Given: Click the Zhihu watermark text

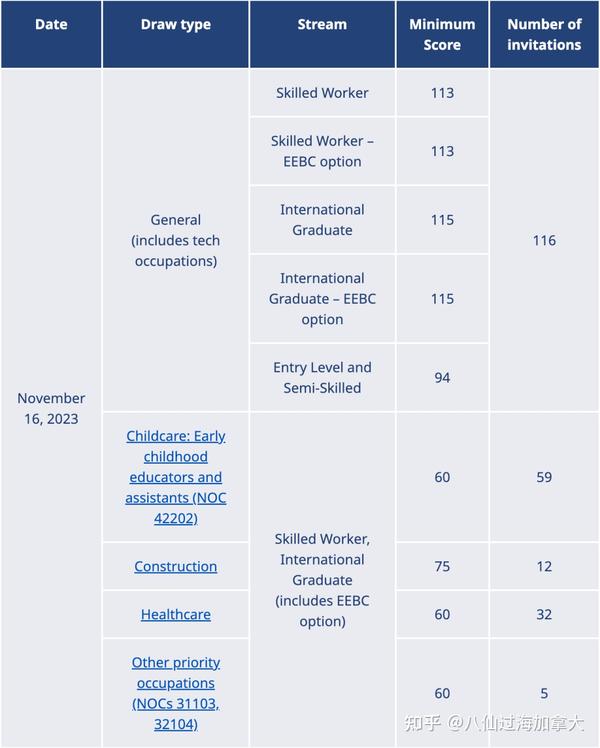Looking at the screenshot, I should 494,723.
